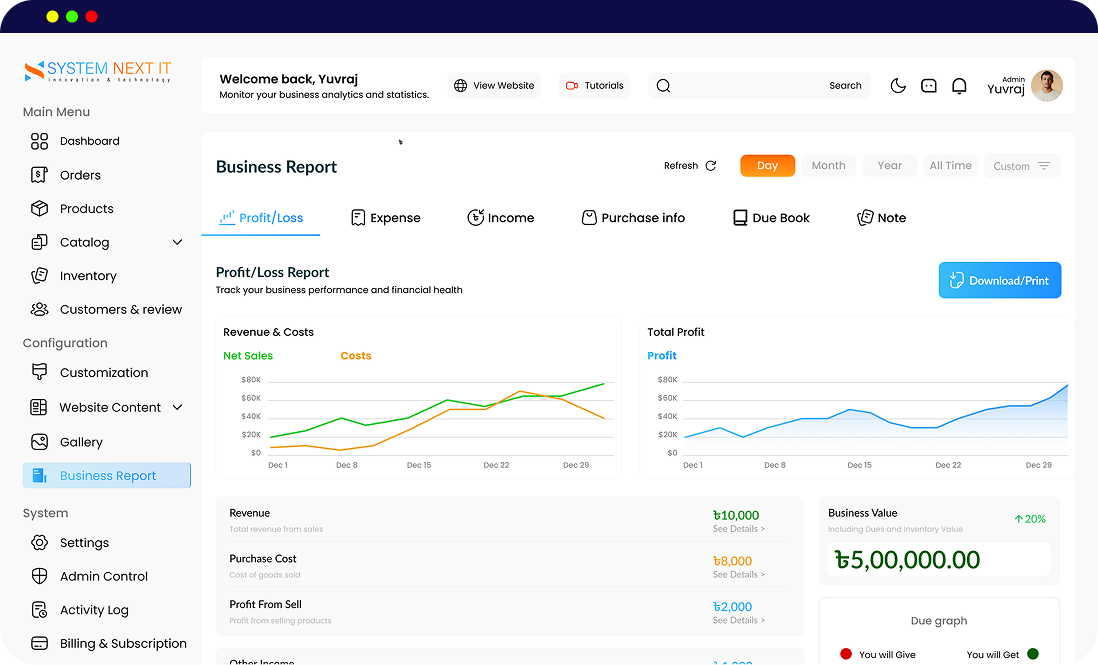Switch to the Income tab
This screenshot has height=665, width=1098.
tap(500, 218)
